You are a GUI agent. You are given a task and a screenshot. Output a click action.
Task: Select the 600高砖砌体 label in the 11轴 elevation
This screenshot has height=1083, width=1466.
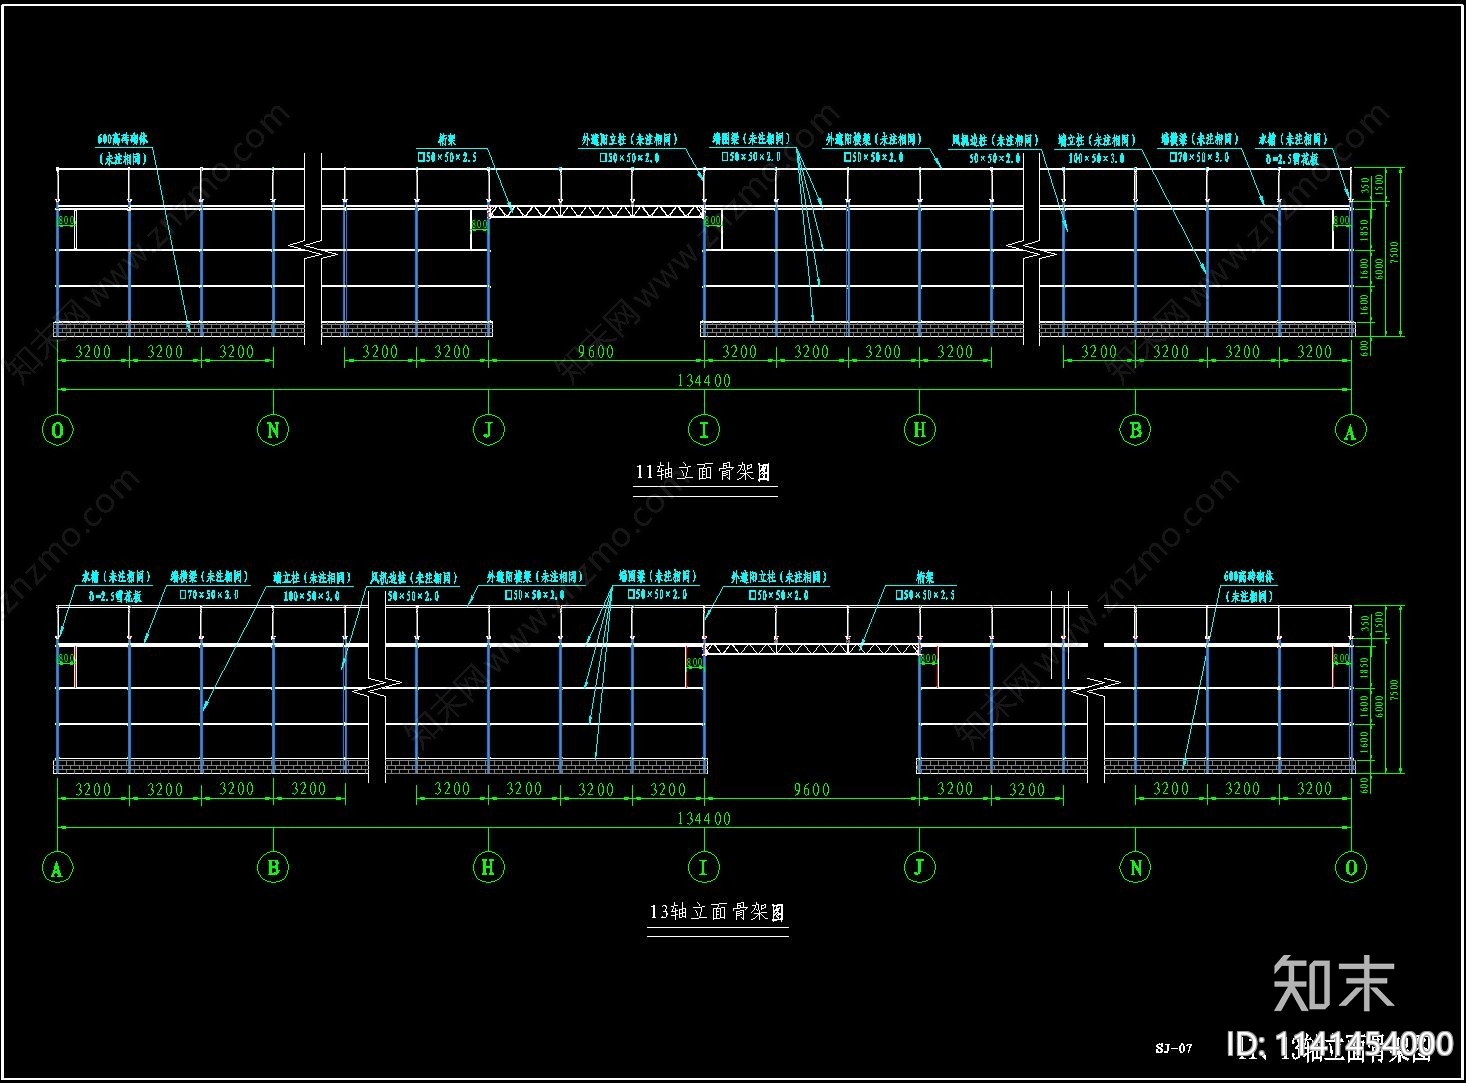click(123, 140)
